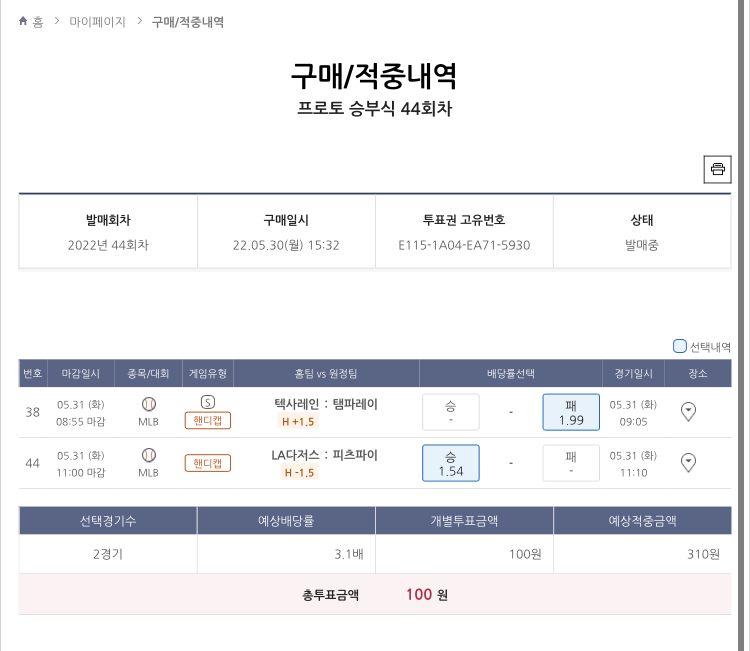Screen dimensions: 750x651
Task: Click game time 09:05
Action: tap(633, 421)
